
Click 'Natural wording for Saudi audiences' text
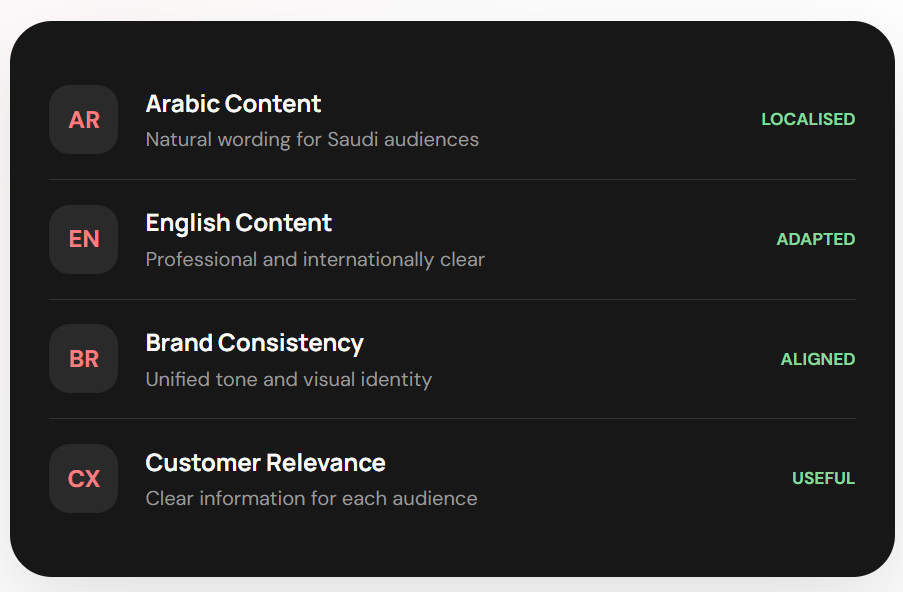312,140
